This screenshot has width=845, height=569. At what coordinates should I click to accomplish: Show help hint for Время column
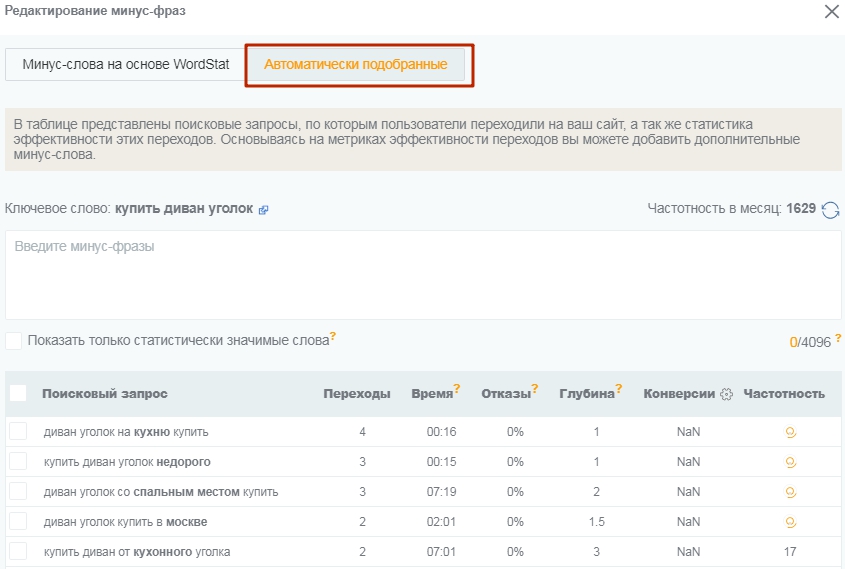457,389
